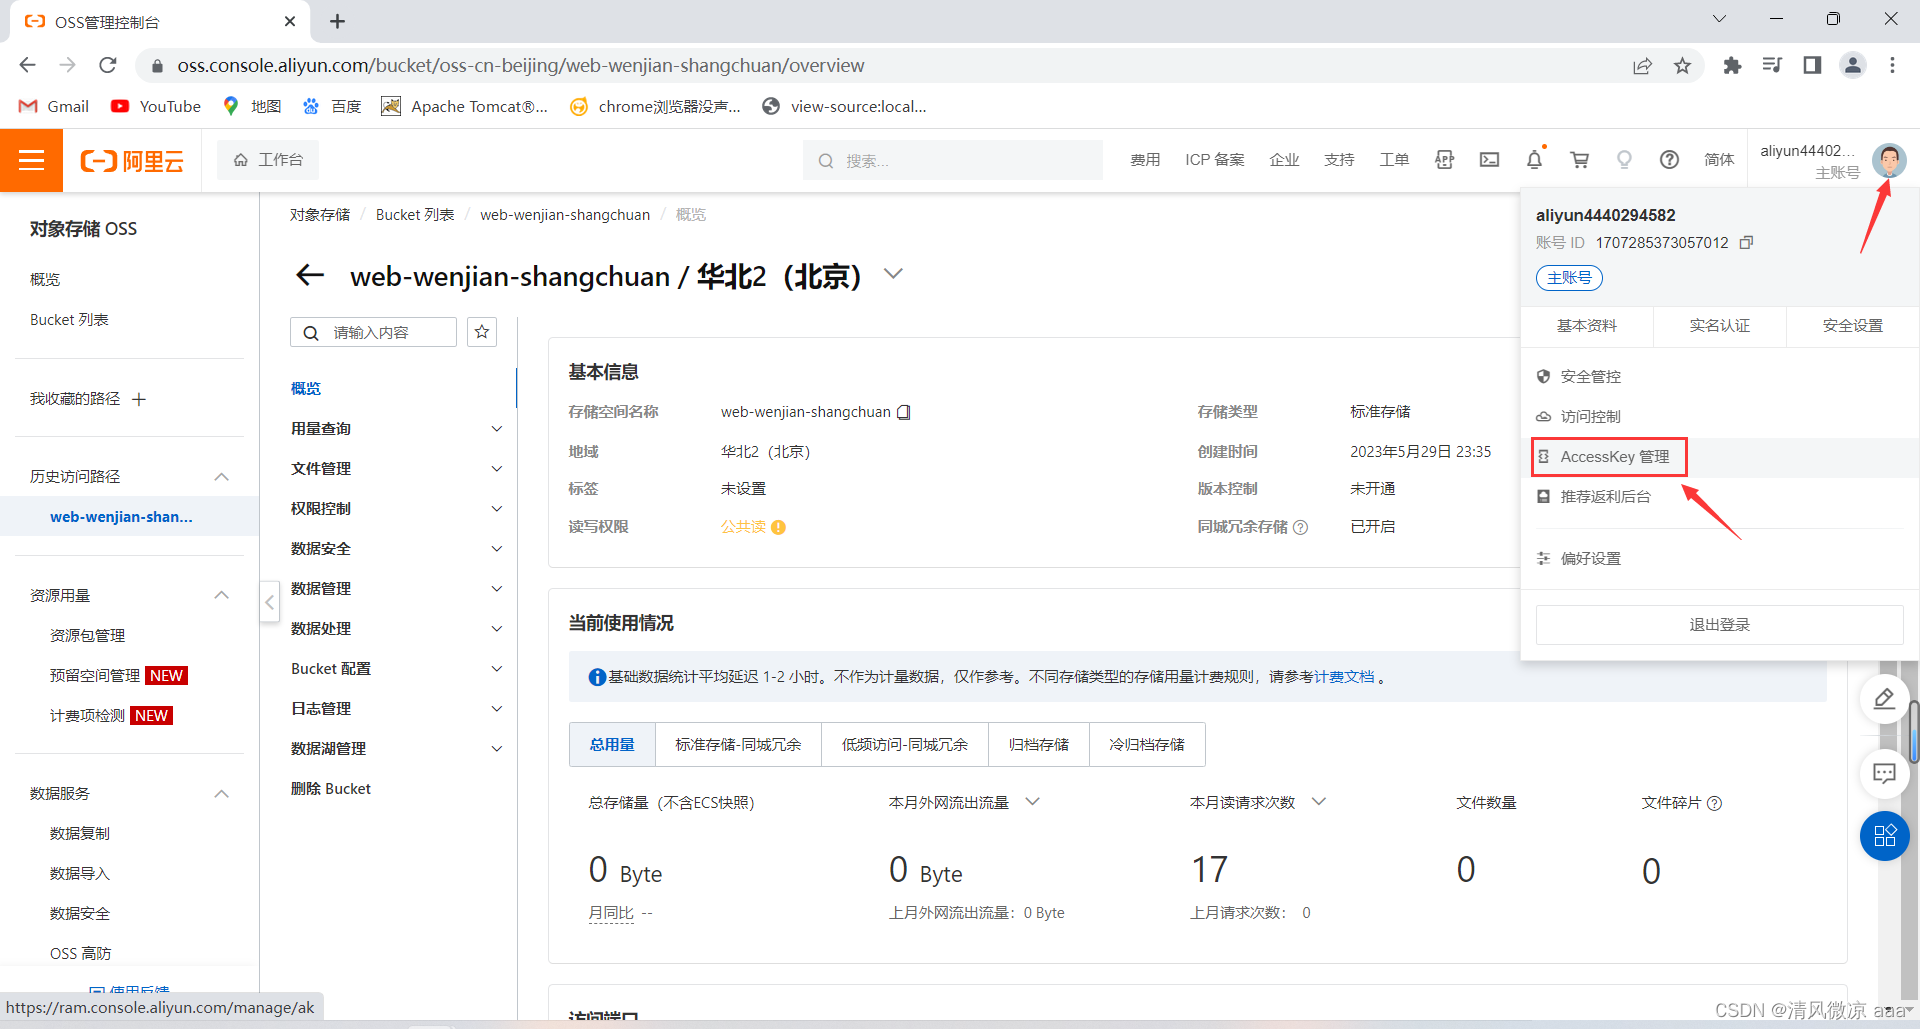Click the browser share page icon
The image size is (1920, 1029).
pyautogui.click(x=1642, y=65)
